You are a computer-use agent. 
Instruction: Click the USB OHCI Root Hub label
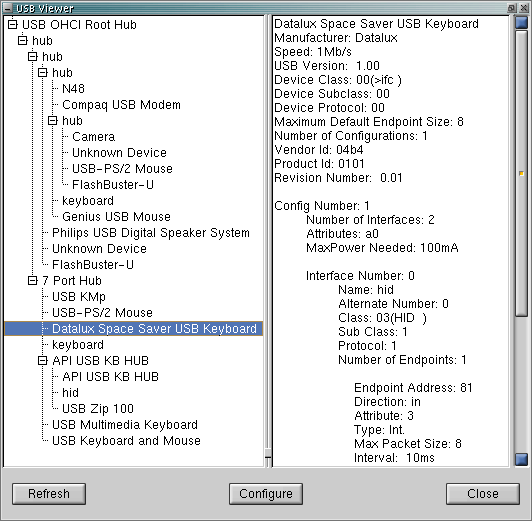pyautogui.click(x=79, y=24)
